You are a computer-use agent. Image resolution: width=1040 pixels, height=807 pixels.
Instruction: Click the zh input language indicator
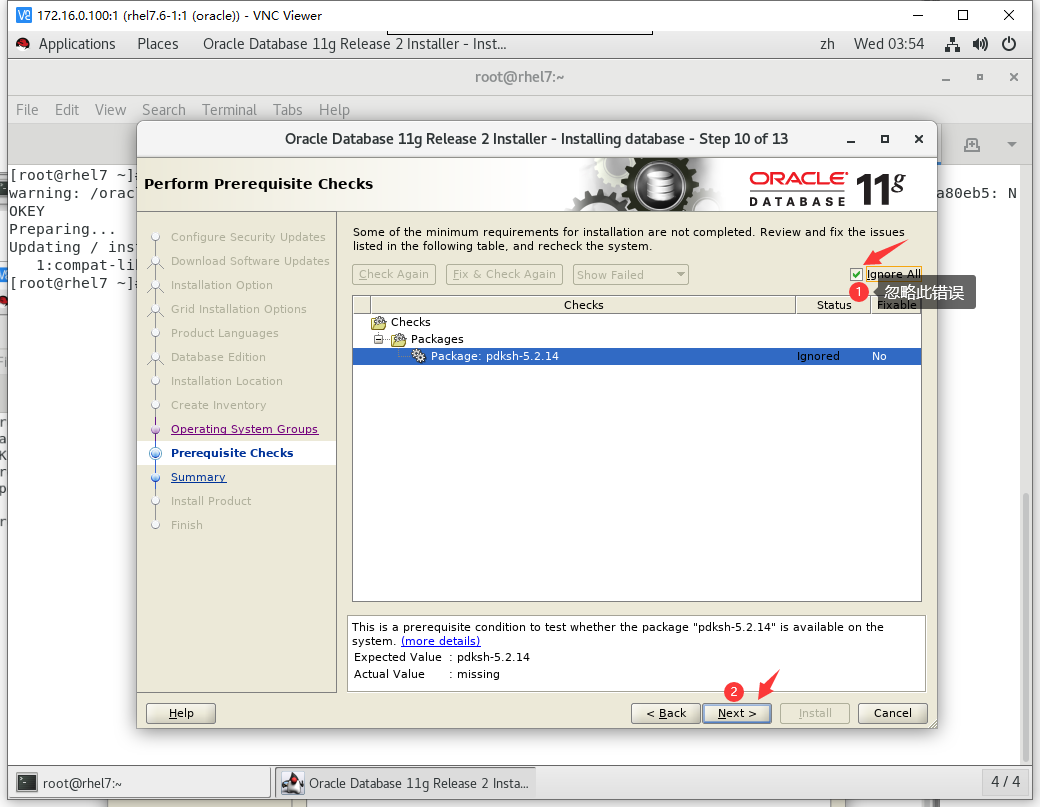(x=827, y=44)
